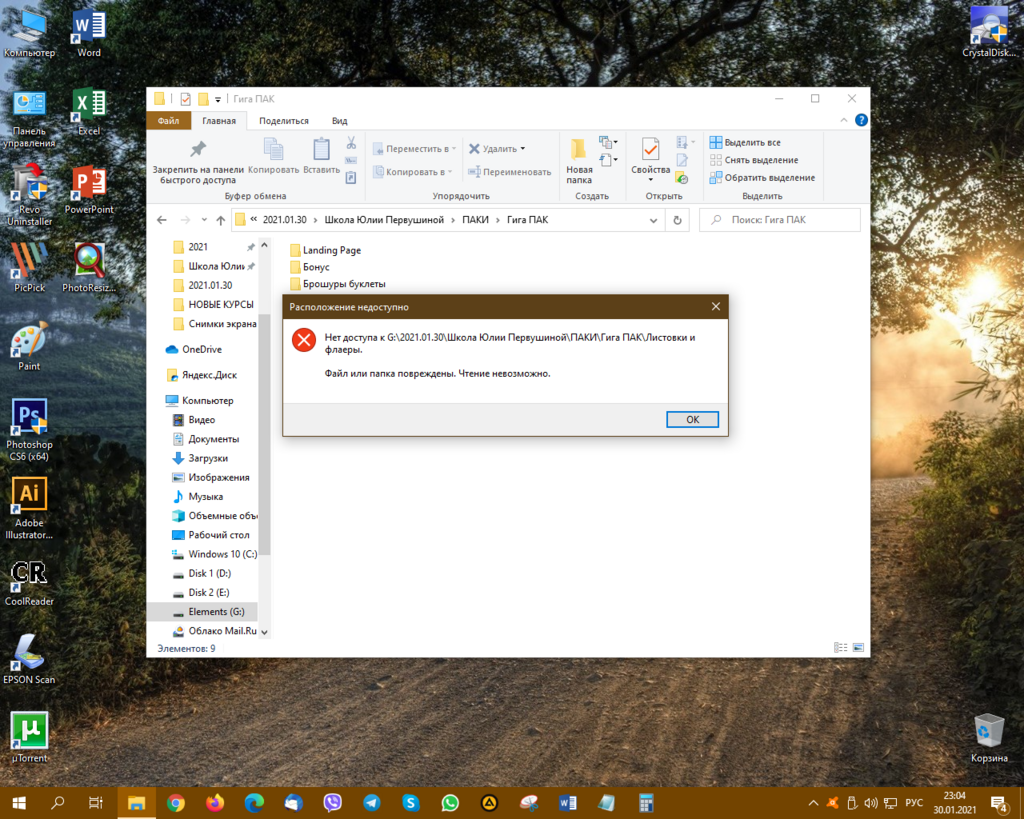The image size is (1024, 819).
Task: Switch to the Главная ribbon tab
Action: pyautogui.click(x=219, y=120)
